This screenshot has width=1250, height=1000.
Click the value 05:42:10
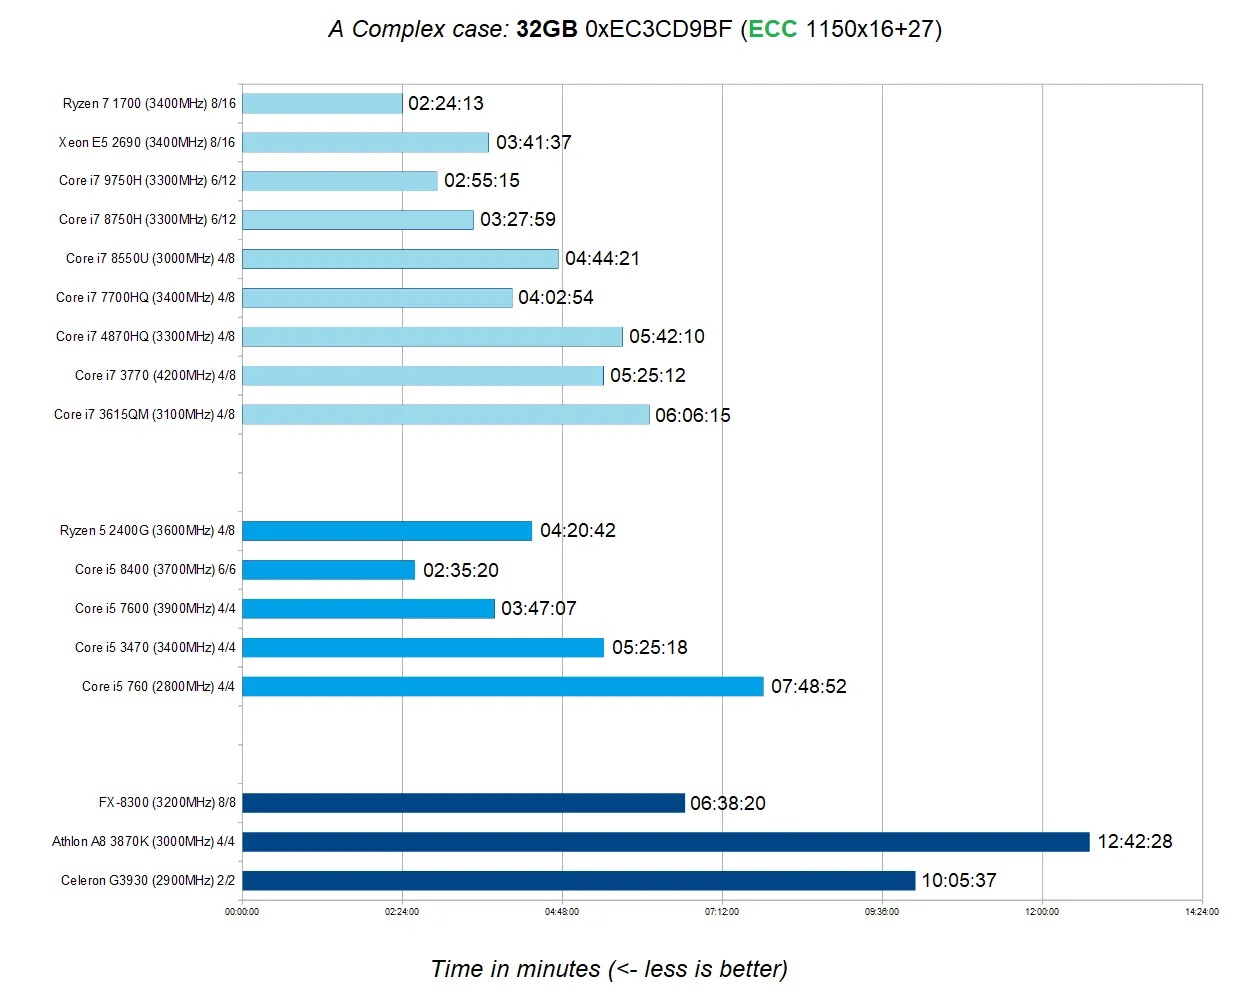click(x=667, y=337)
